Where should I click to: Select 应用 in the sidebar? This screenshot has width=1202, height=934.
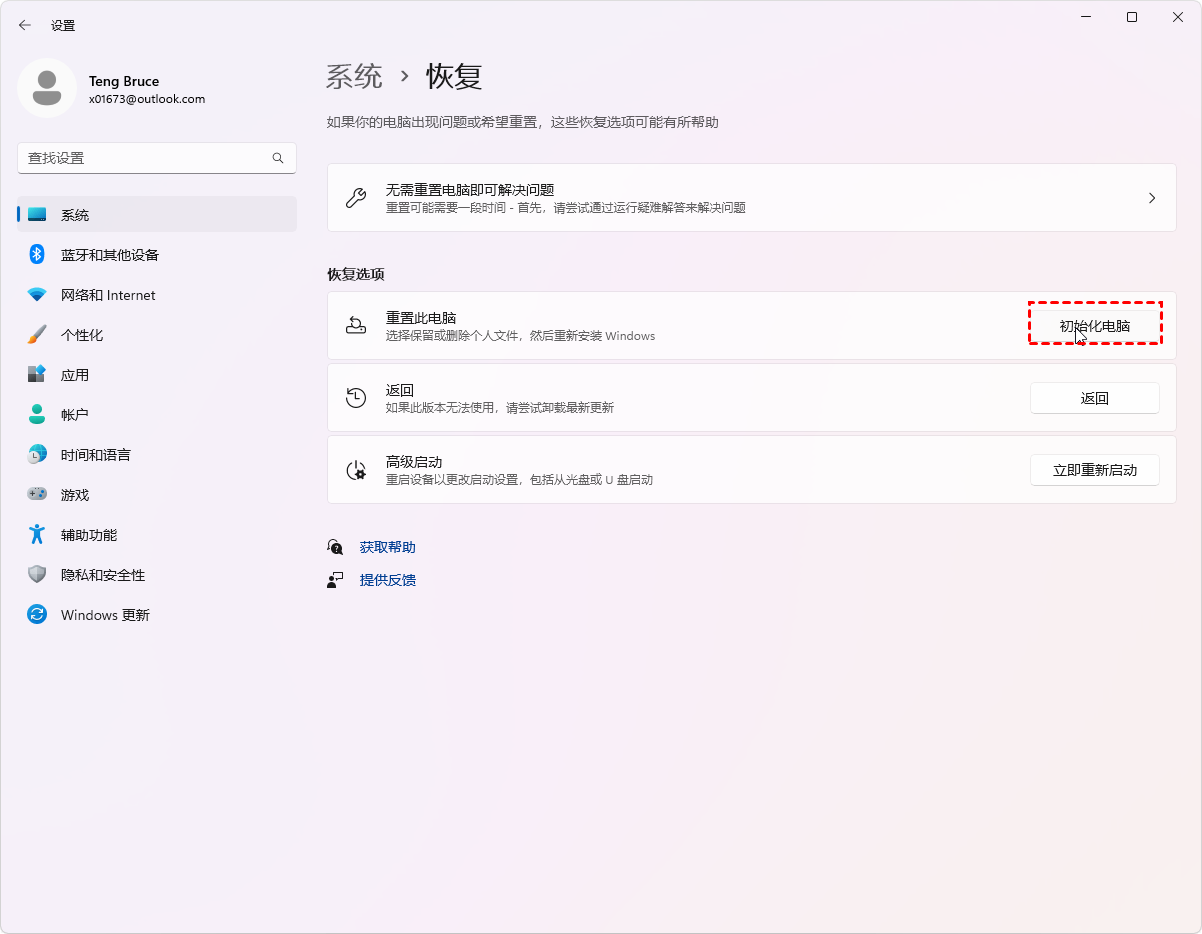click(75, 375)
